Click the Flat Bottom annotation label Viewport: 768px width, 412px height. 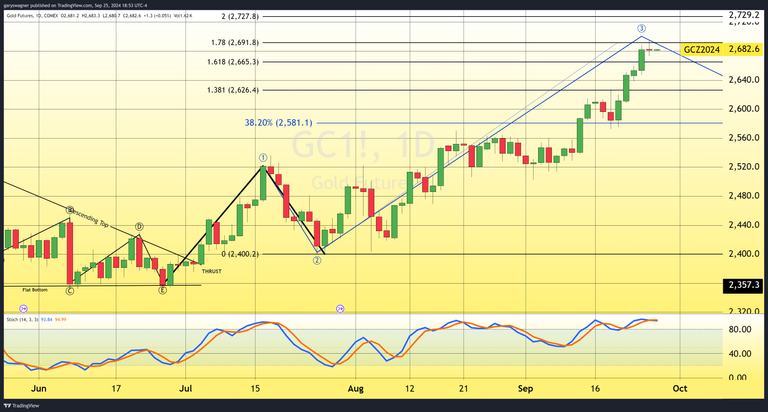(x=35, y=289)
